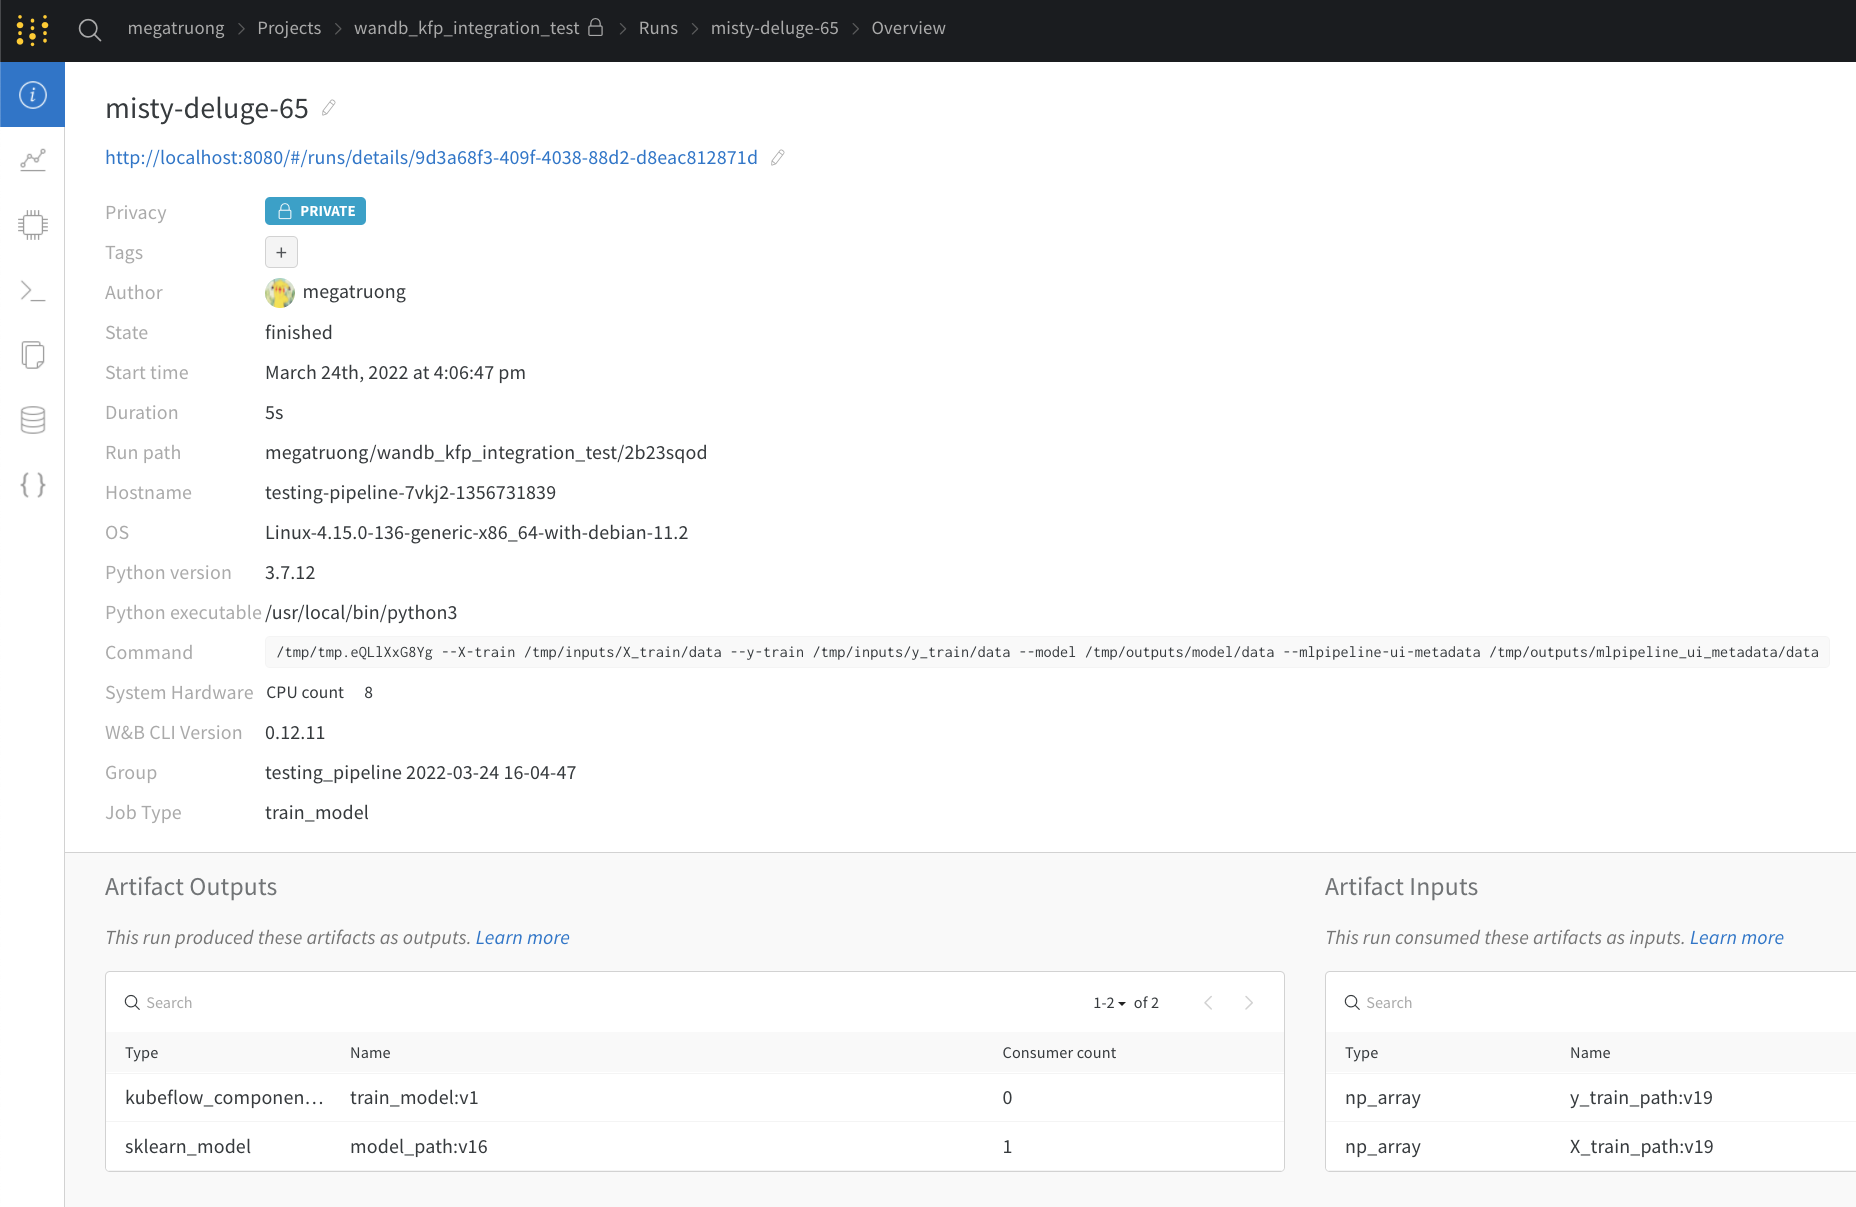
Task: Open raw run config via curly-braces icon
Action: pos(33,485)
